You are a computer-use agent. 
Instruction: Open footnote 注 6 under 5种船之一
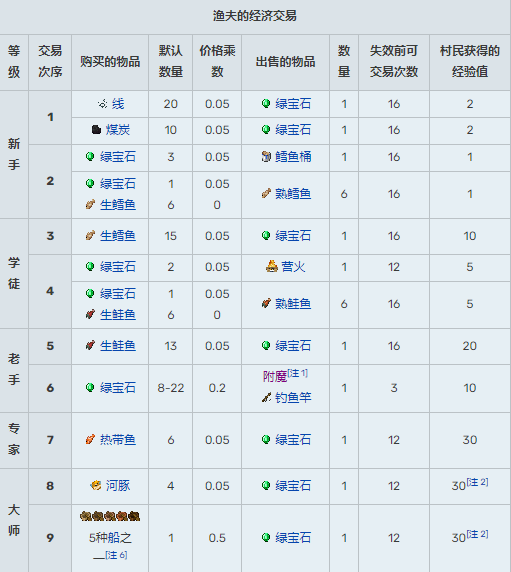(x=116, y=555)
